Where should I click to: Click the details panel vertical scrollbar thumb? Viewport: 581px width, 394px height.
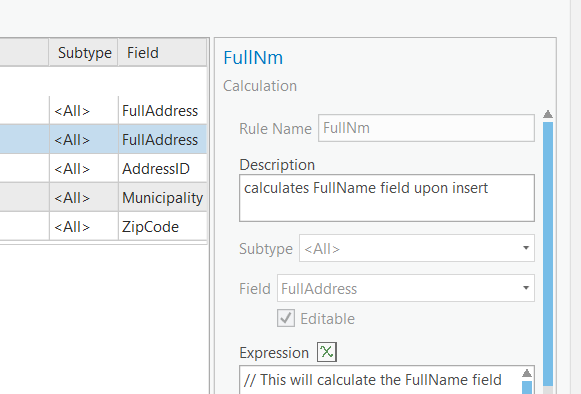pyautogui.click(x=548, y=254)
